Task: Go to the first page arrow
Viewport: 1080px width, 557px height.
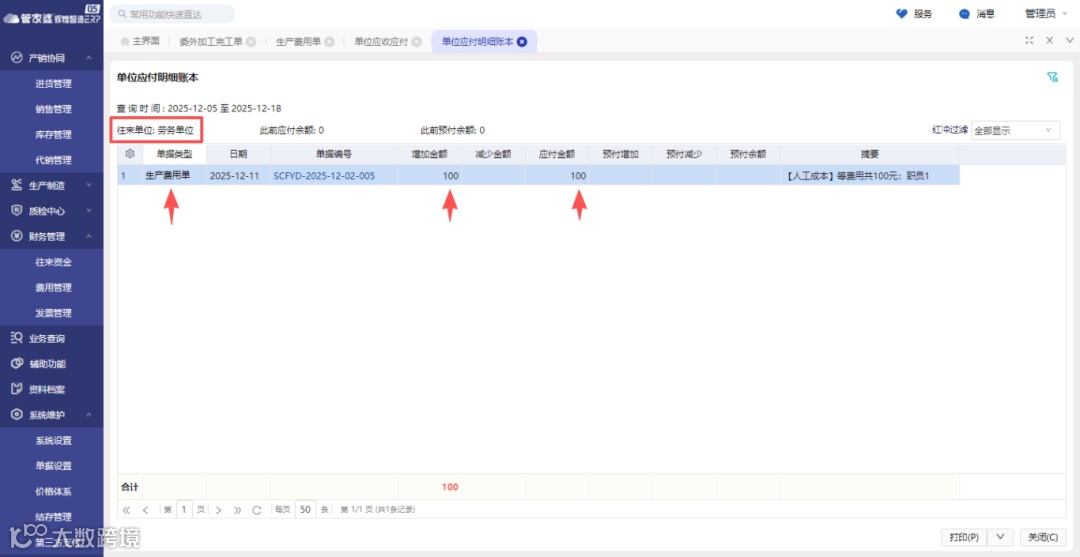Action: [x=126, y=510]
